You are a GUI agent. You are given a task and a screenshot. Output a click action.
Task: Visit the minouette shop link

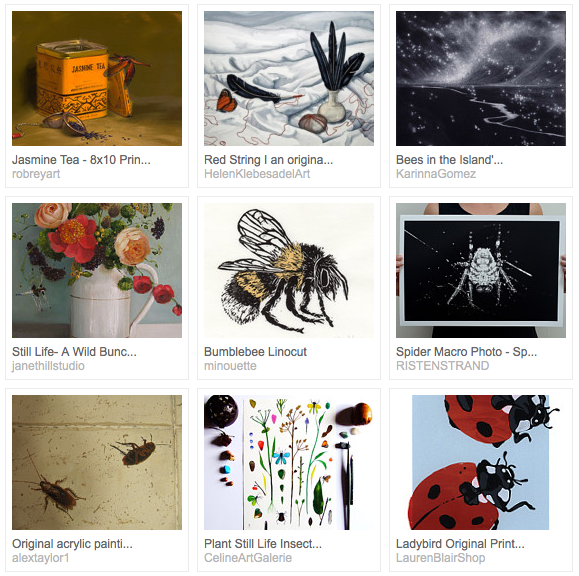coord(230,366)
